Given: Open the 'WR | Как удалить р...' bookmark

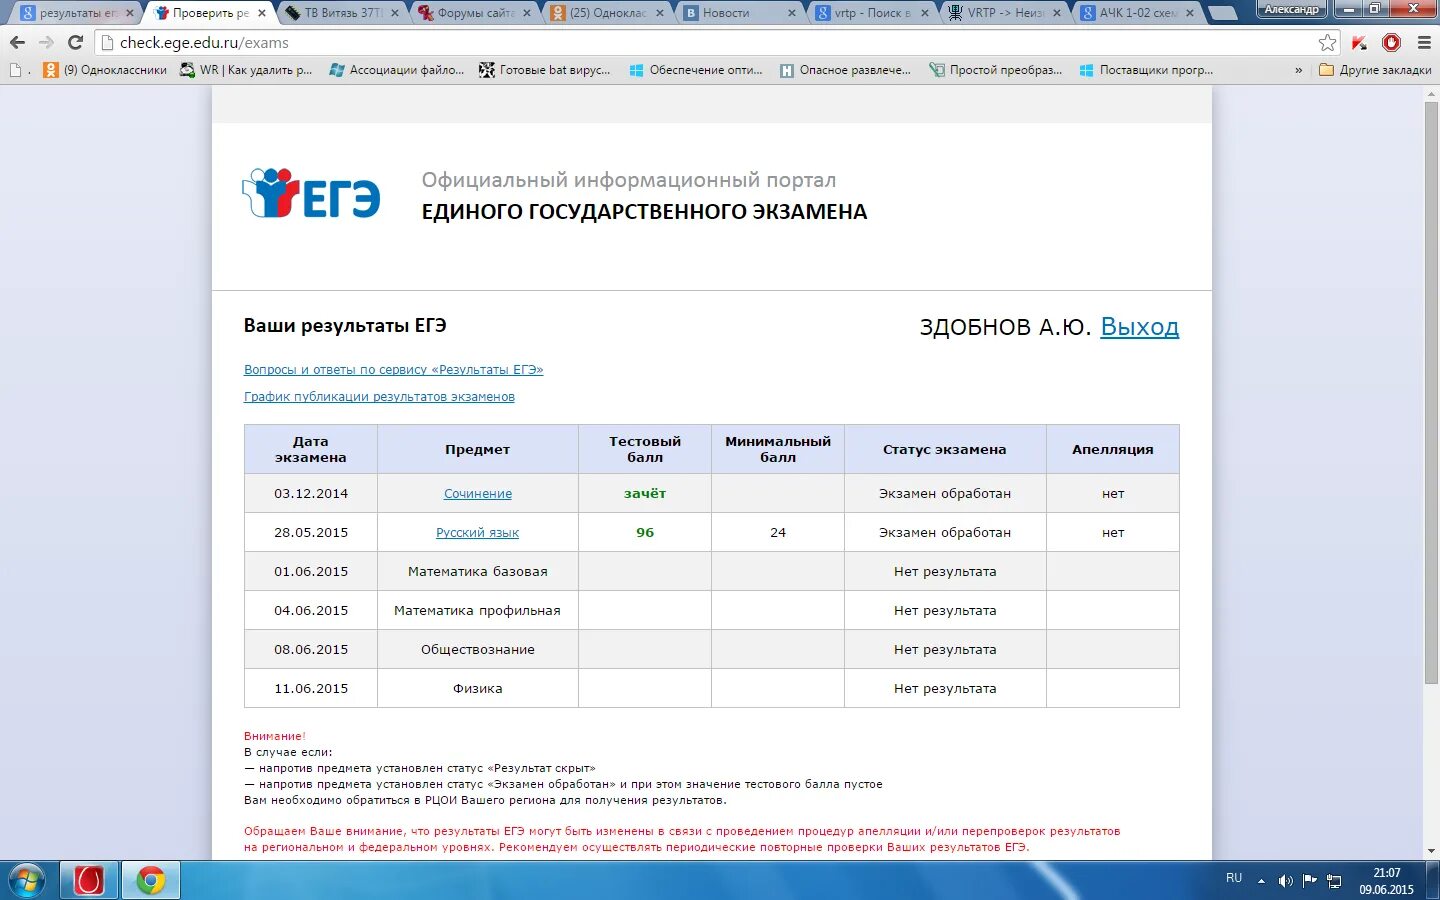Looking at the screenshot, I should click(246, 70).
